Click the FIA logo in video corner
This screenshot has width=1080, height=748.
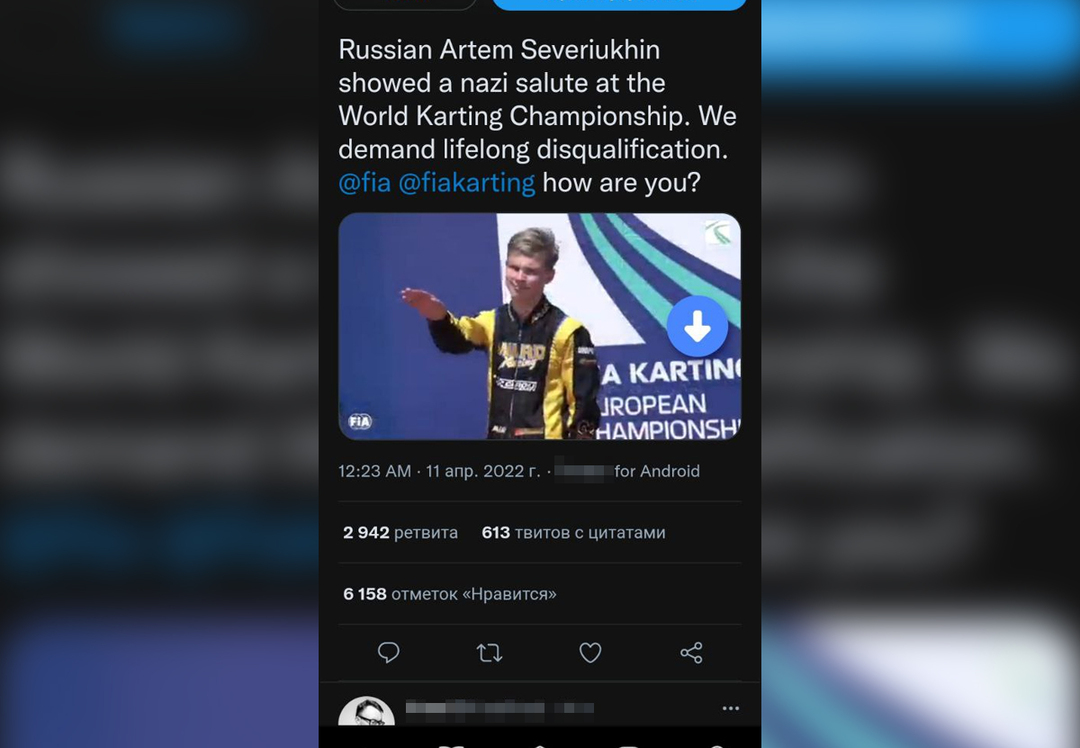click(x=360, y=421)
